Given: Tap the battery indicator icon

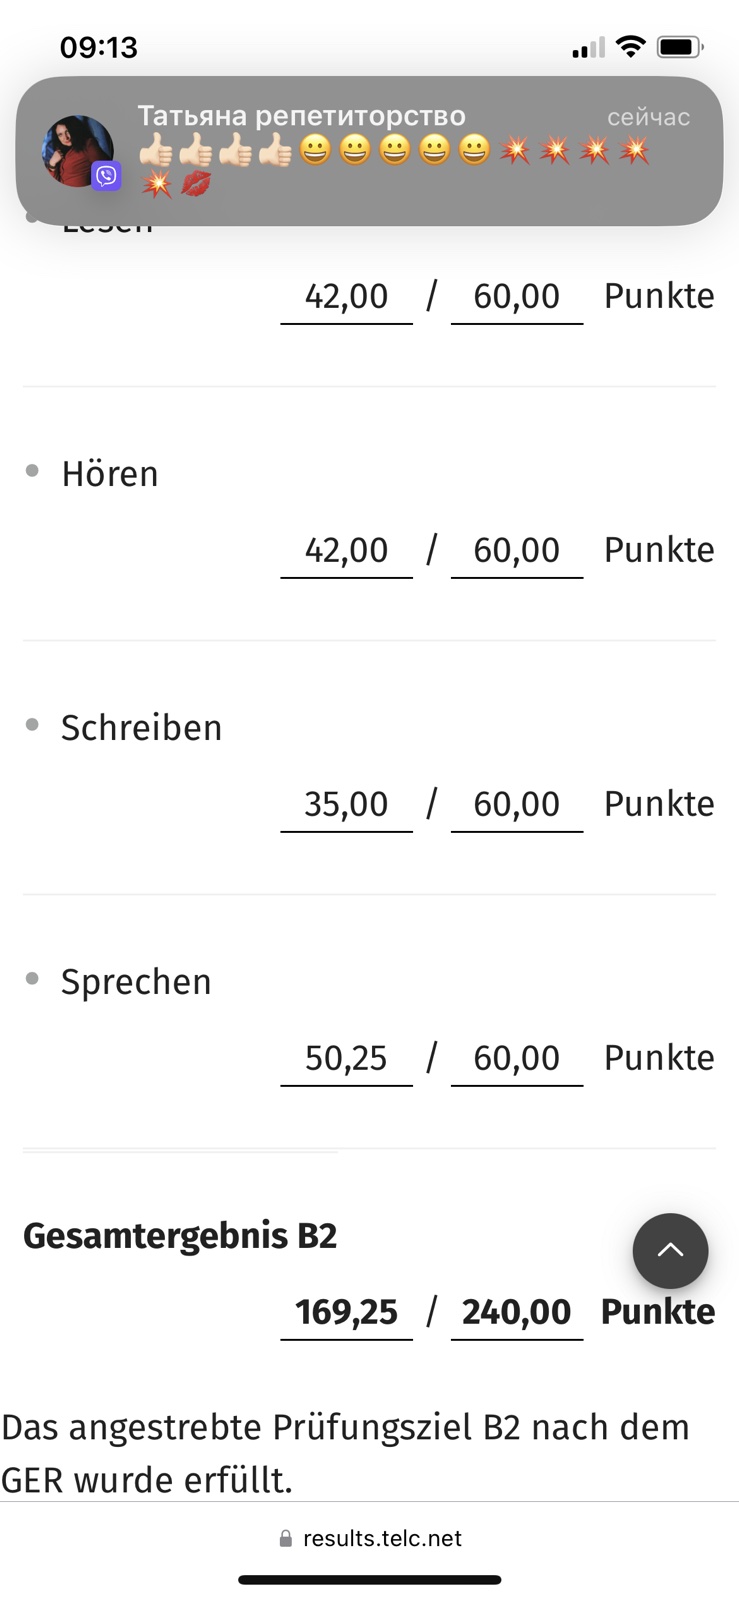Looking at the screenshot, I should (x=680, y=46).
